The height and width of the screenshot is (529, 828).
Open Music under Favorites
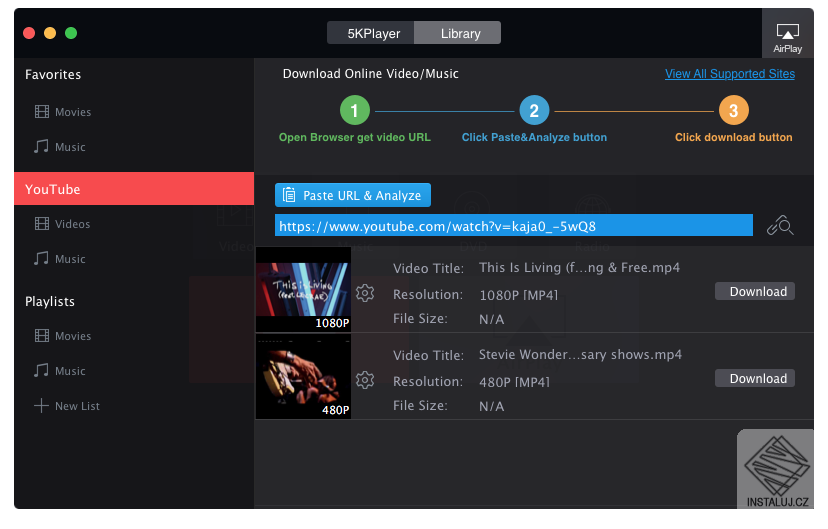pyautogui.click(x=70, y=147)
